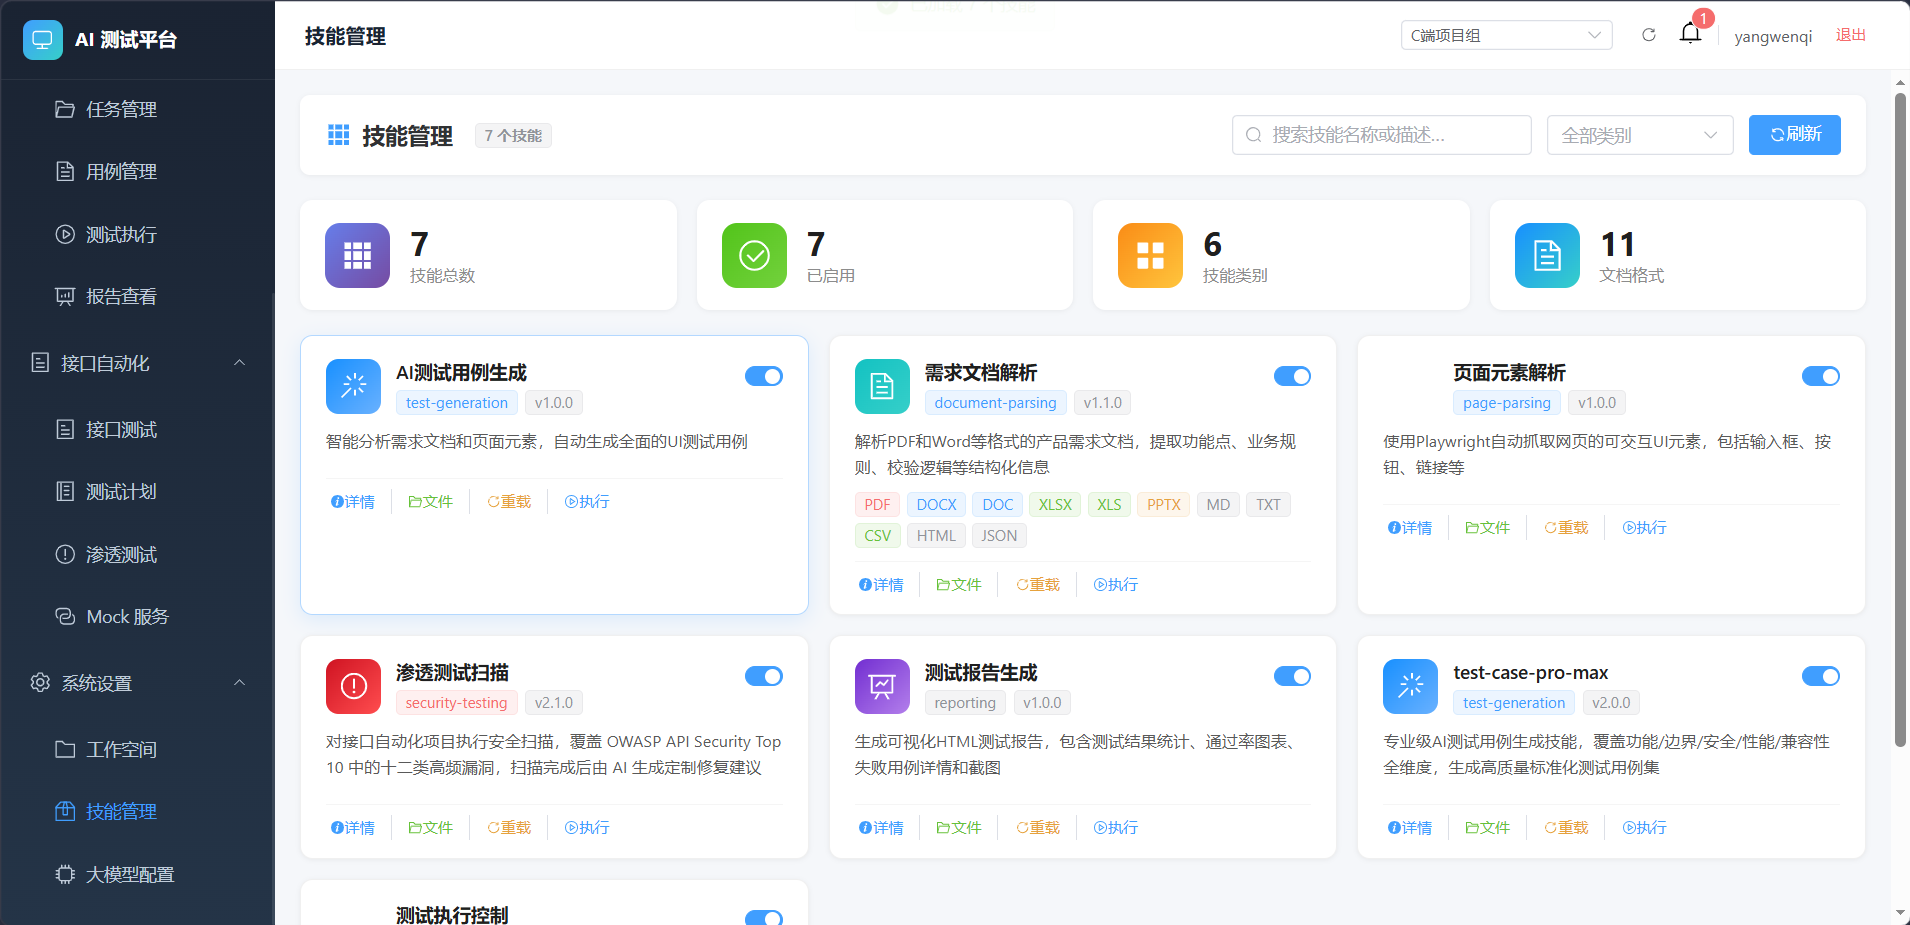Image resolution: width=1910 pixels, height=925 pixels.
Task: Click the 需求文档解析 skill icon
Action: [x=882, y=386]
